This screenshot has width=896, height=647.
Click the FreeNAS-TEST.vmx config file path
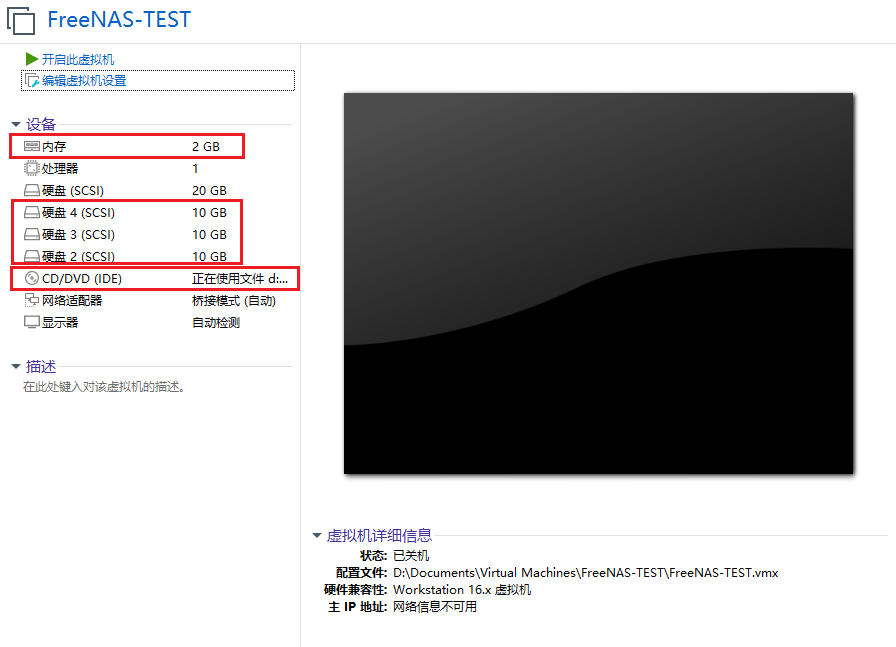[x=586, y=573]
